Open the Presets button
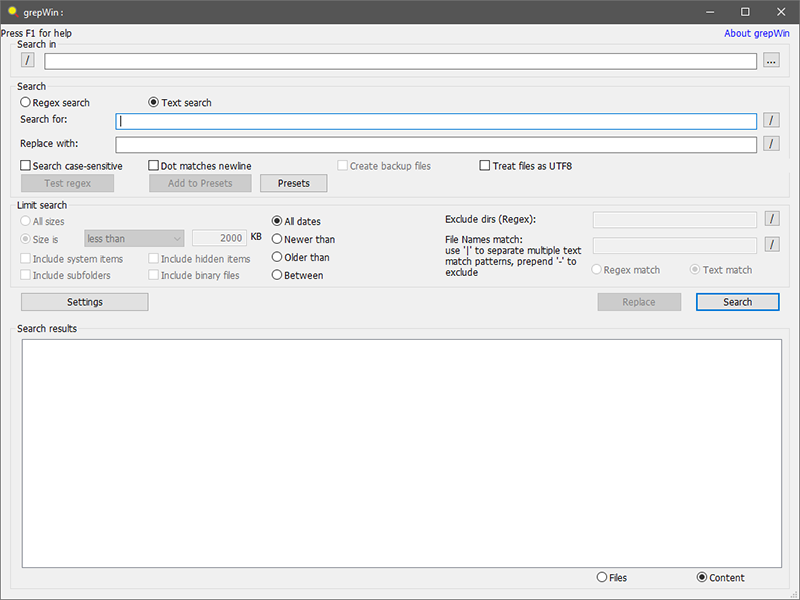 (x=293, y=184)
